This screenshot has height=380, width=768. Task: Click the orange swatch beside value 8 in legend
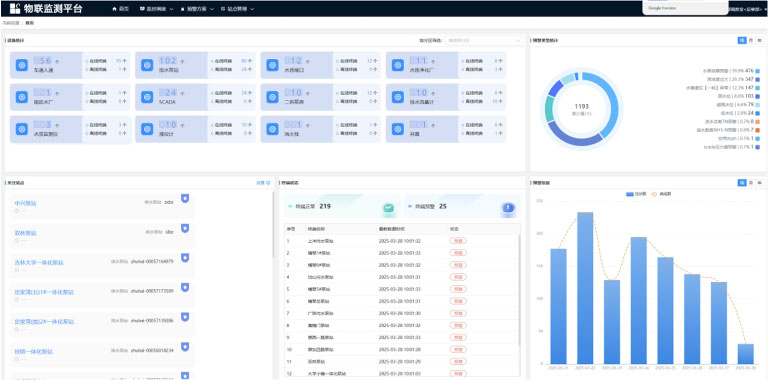(758, 121)
